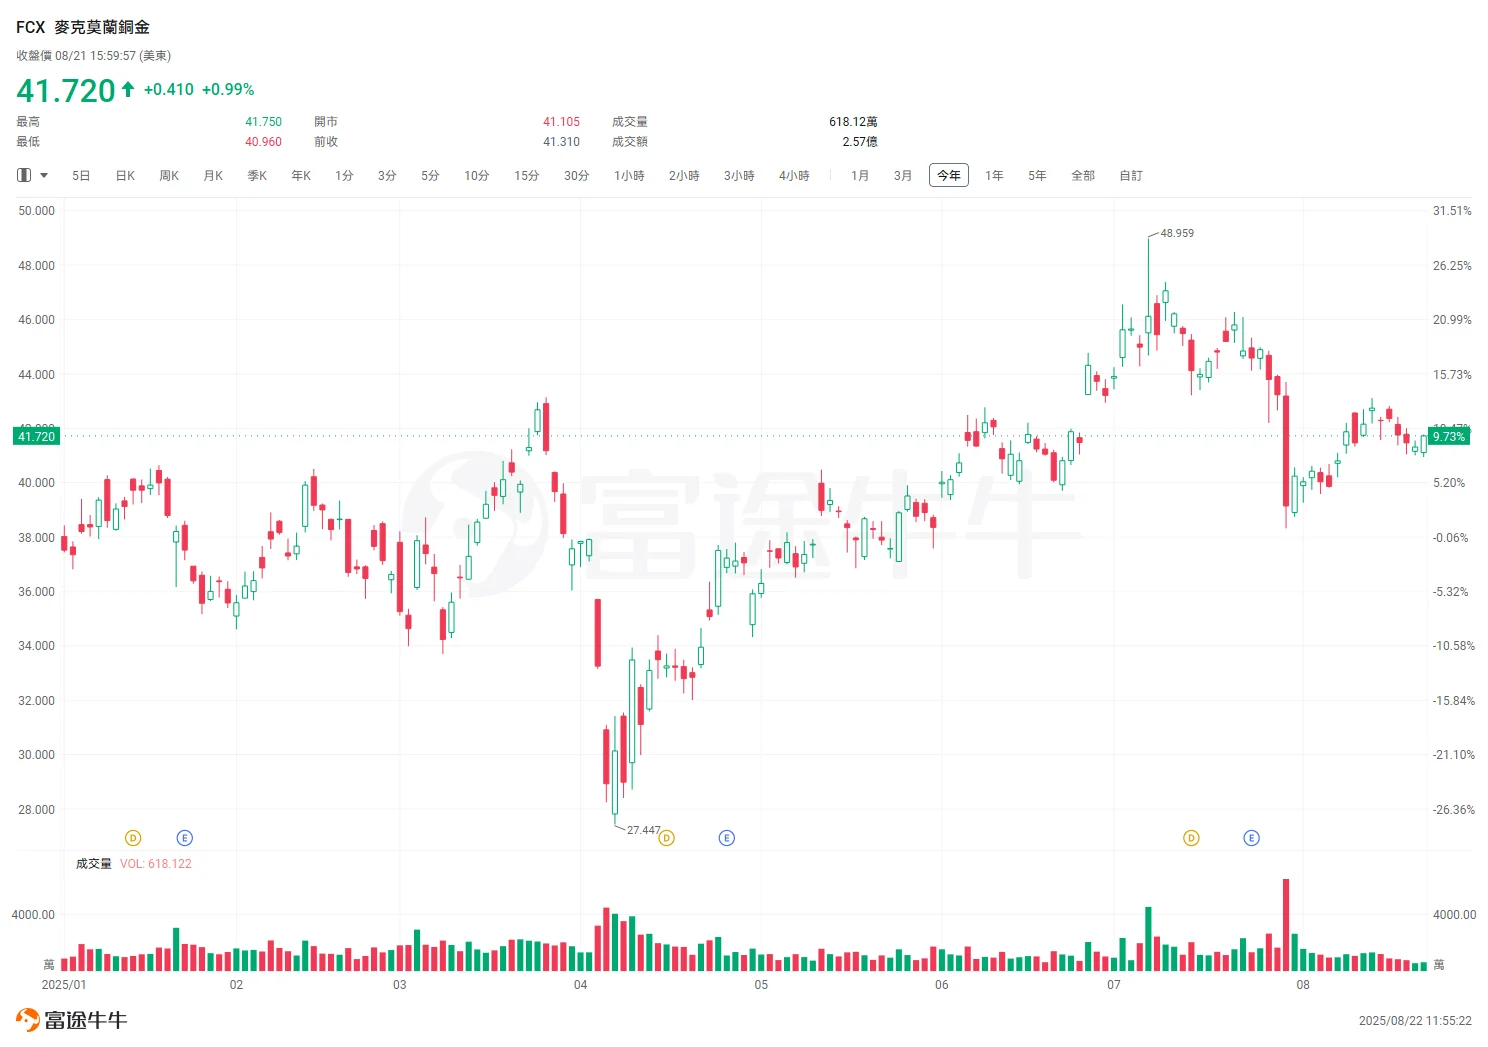1488x1047 pixels.
Task: Click the +0.410 change value
Action: click(x=169, y=89)
